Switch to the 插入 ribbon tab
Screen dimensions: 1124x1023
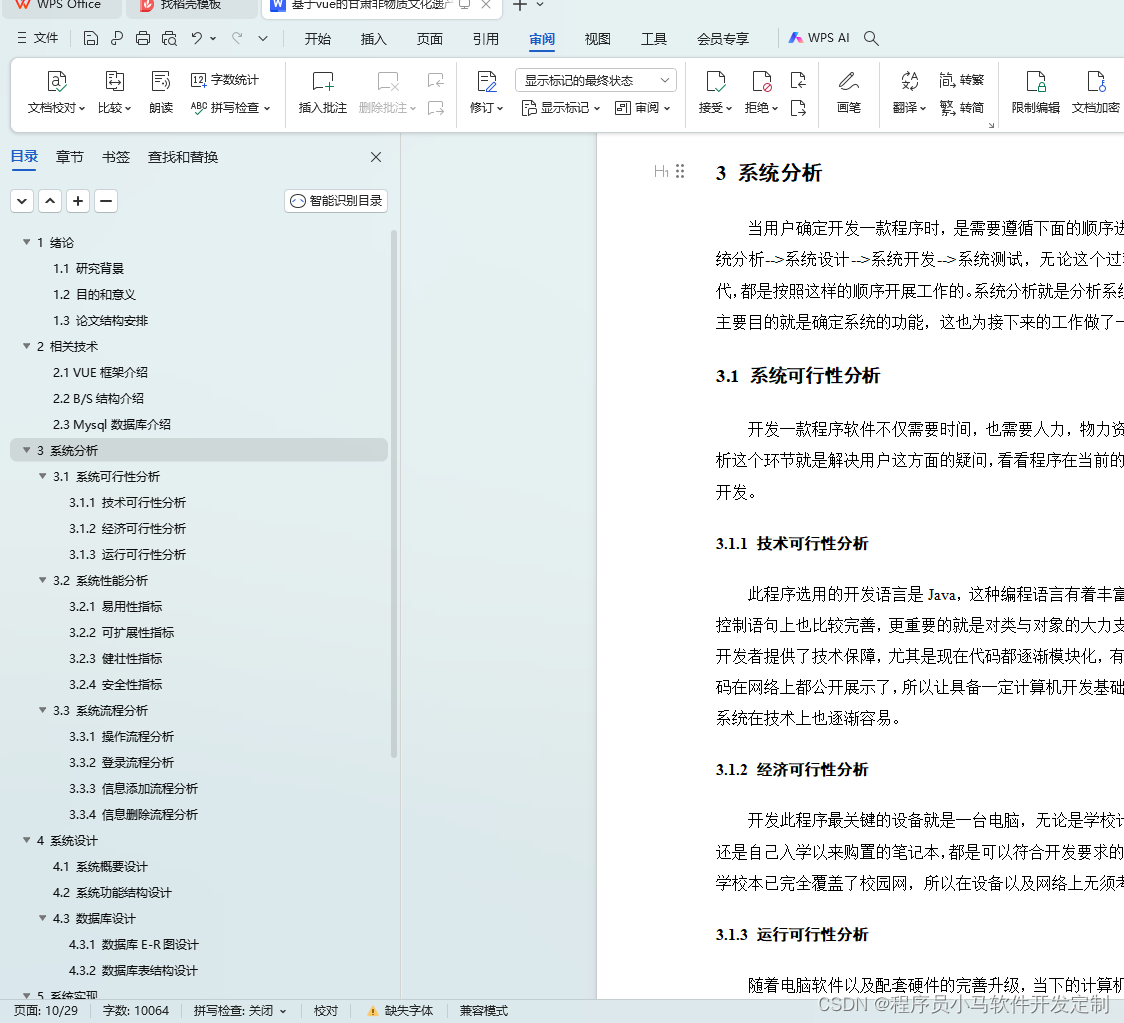point(373,39)
